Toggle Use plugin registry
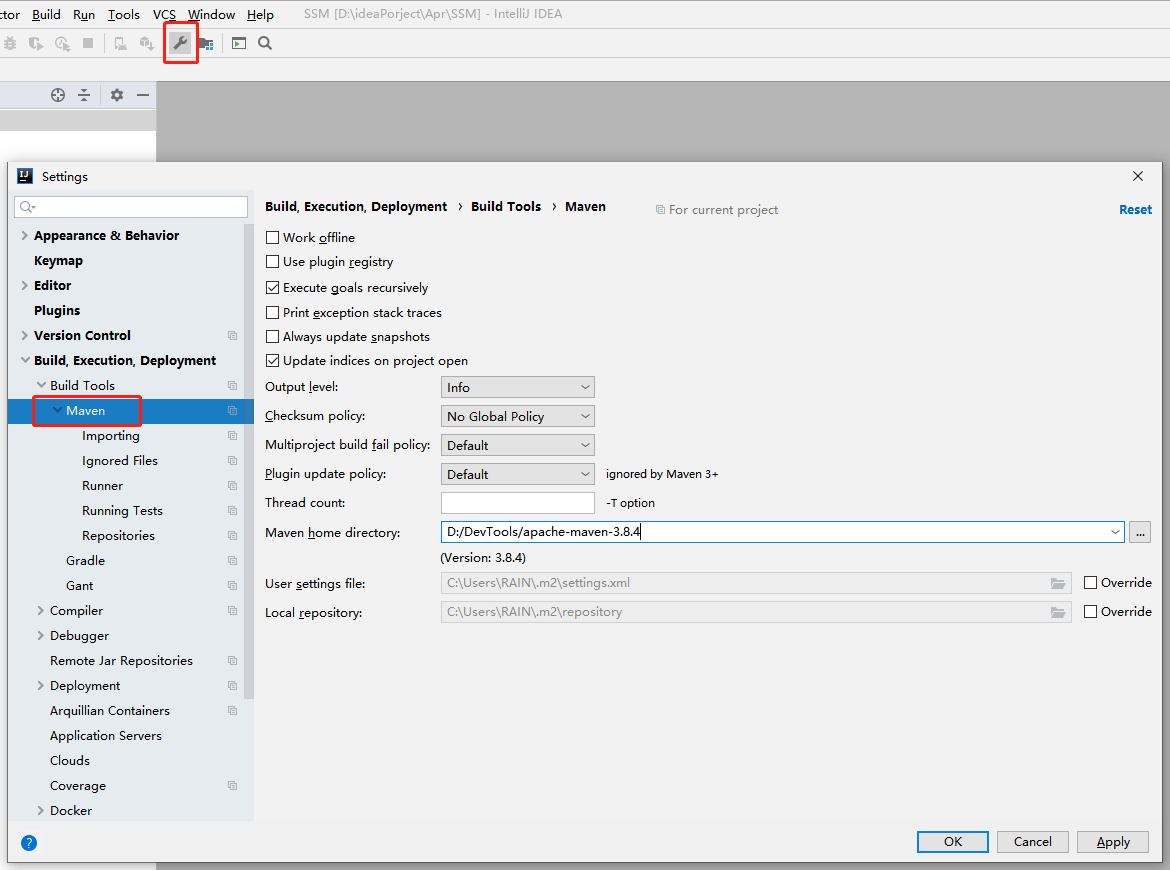The height and width of the screenshot is (870, 1170). [272, 262]
